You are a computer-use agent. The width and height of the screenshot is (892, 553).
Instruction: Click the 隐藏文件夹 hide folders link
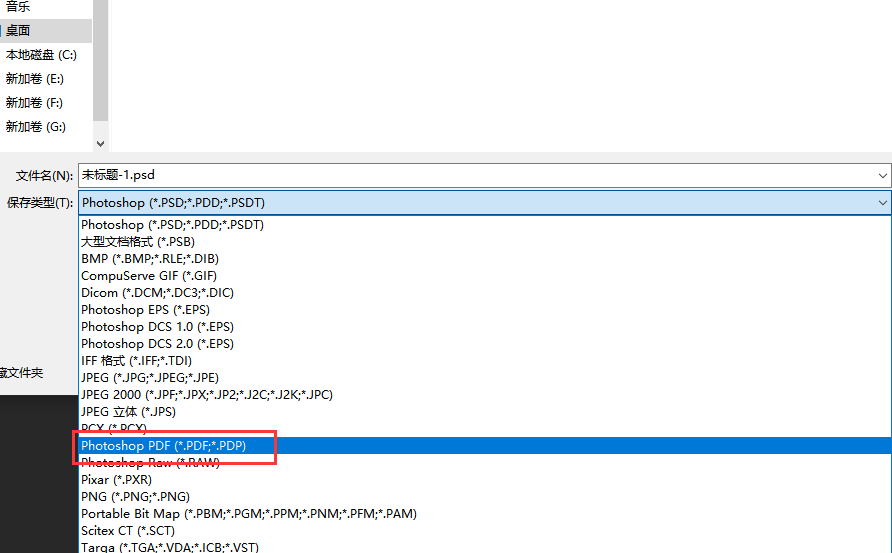tap(22, 373)
